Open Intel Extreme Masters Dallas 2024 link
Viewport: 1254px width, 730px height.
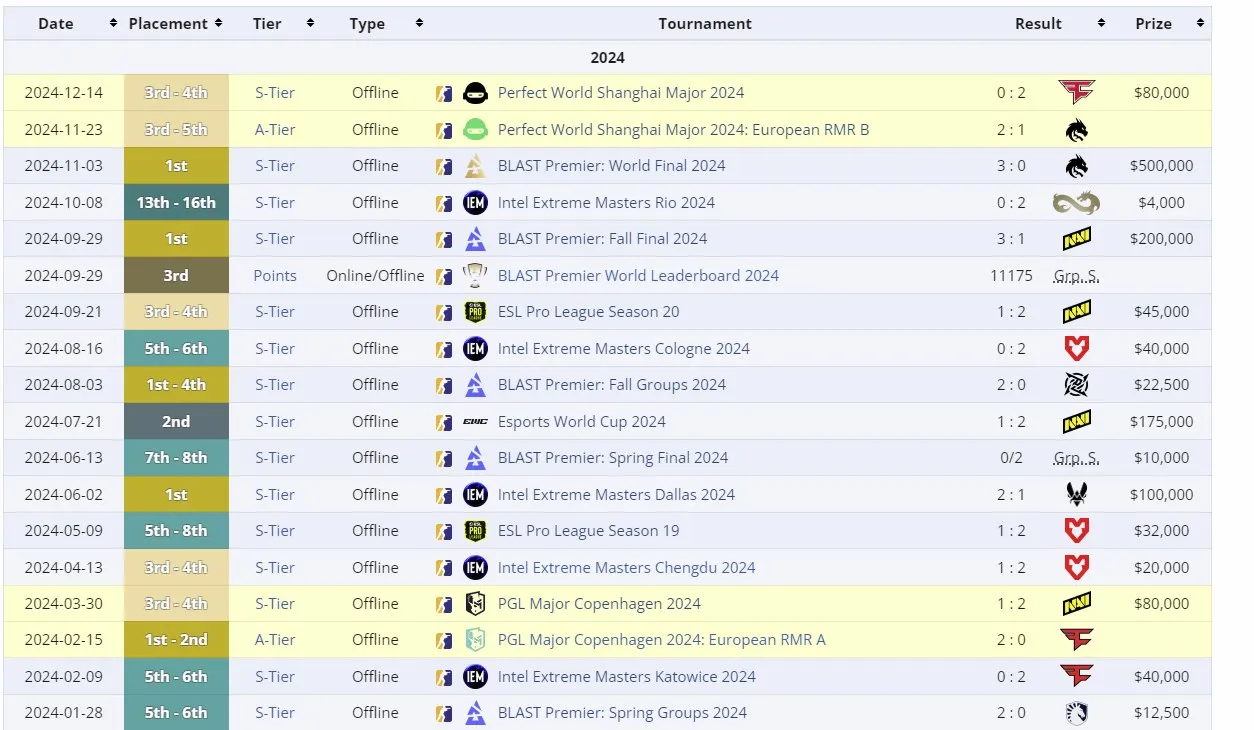pyautogui.click(x=616, y=494)
